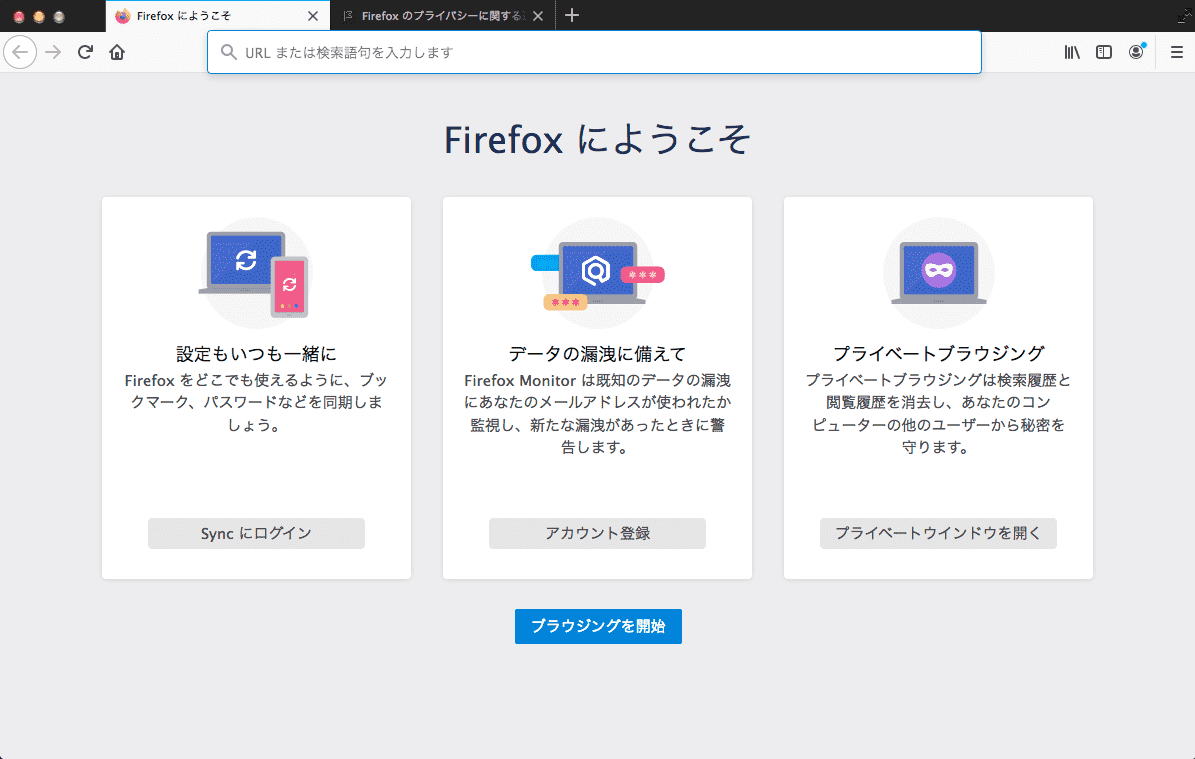The image size is (1195, 759).
Task: Switch to the Firefox にようこそ tab
Action: (x=218, y=16)
